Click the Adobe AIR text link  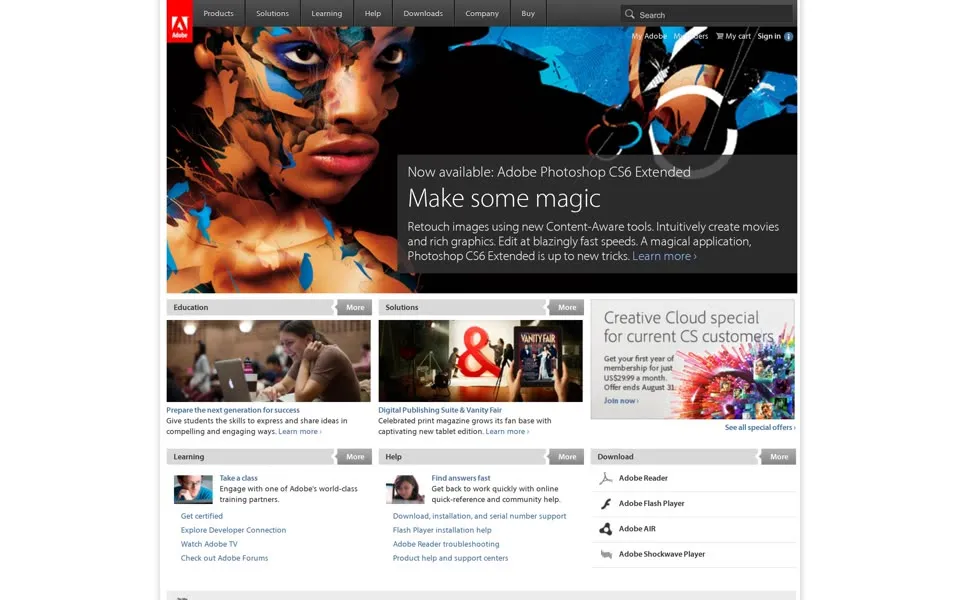click(x=637, y=529)
